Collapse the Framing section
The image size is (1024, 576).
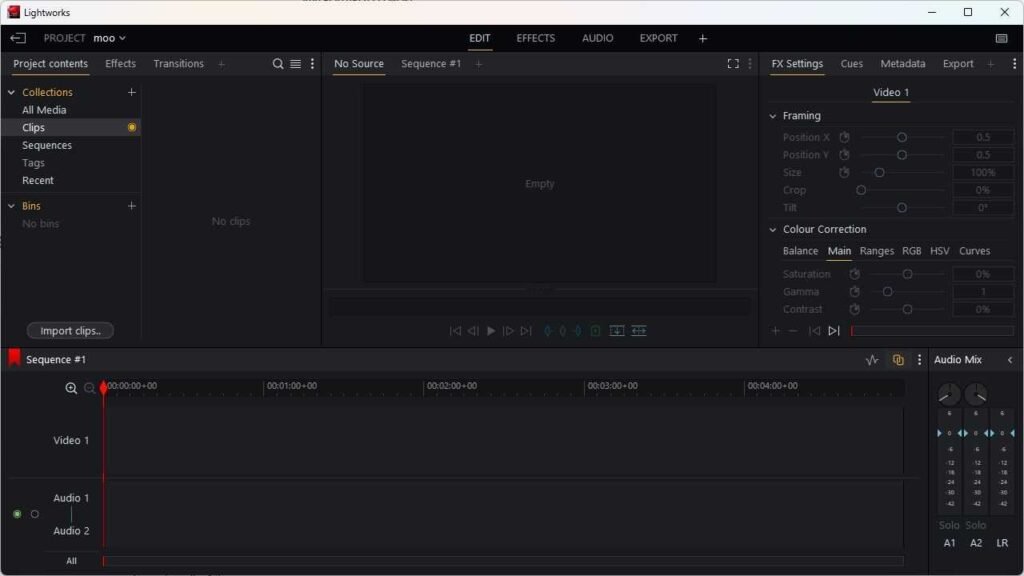pyautogui.click(x=775, y=115)
